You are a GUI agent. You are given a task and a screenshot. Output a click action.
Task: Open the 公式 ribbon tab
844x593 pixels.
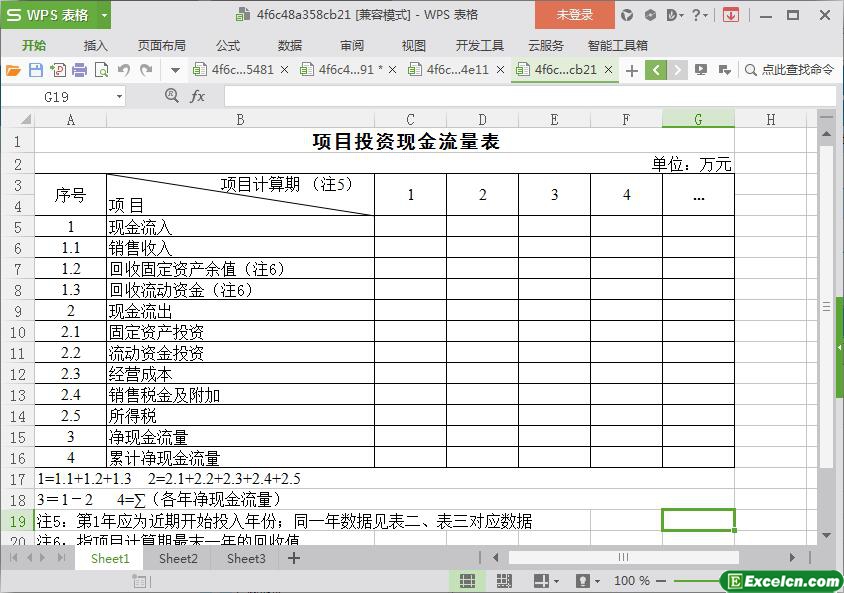click(x=228, y=46)
